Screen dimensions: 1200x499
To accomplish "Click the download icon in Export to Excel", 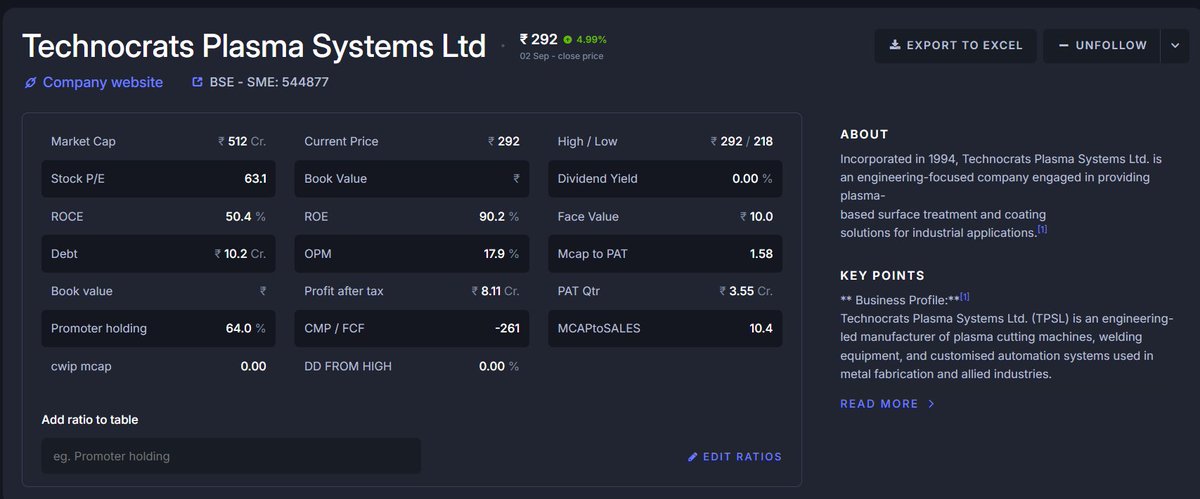I will coord(895,45).
